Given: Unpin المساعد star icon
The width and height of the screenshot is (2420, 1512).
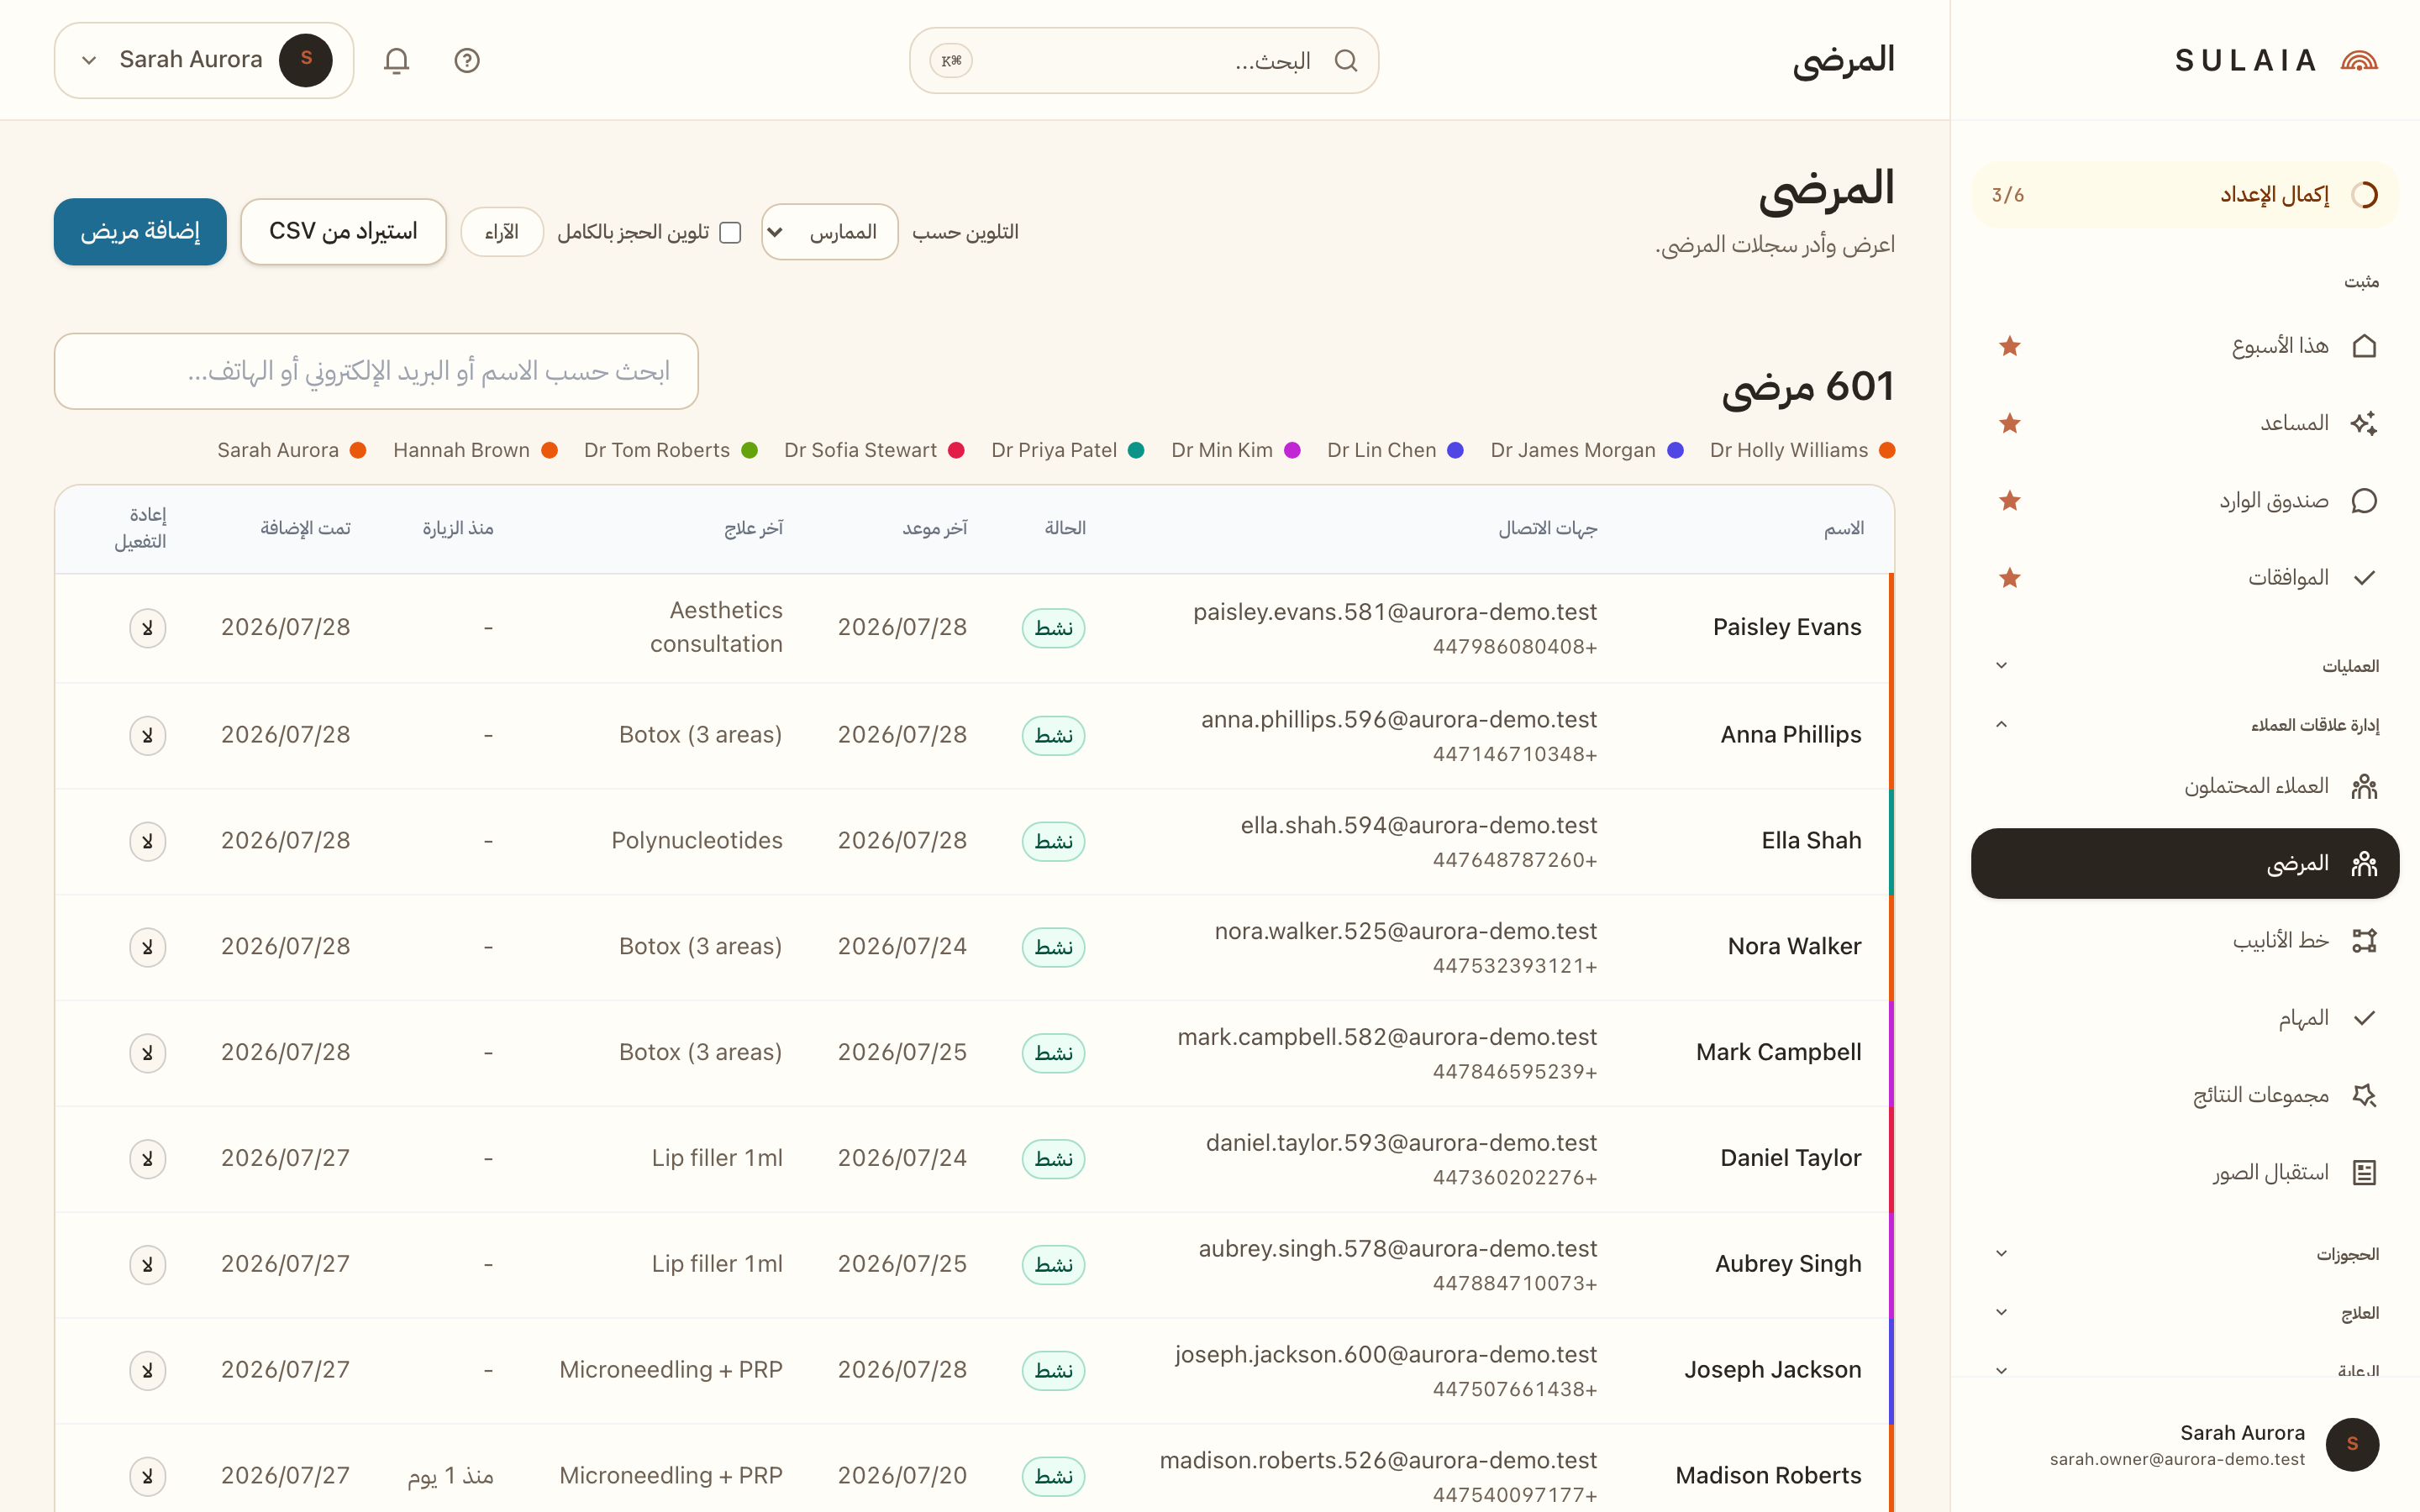Looking at the screenshot, I should [x=2010, y=423].
